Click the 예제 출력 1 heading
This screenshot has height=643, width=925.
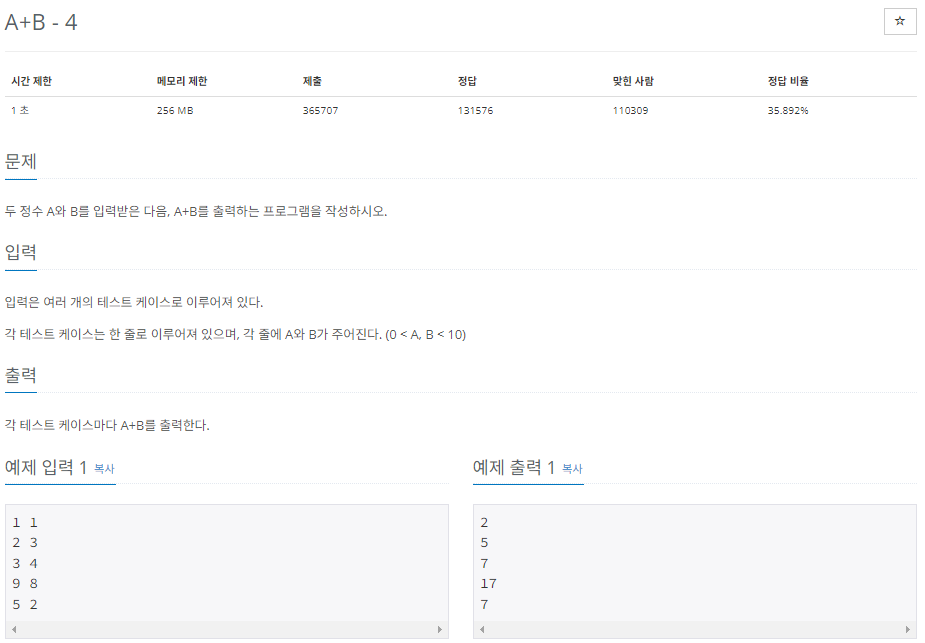514,468
